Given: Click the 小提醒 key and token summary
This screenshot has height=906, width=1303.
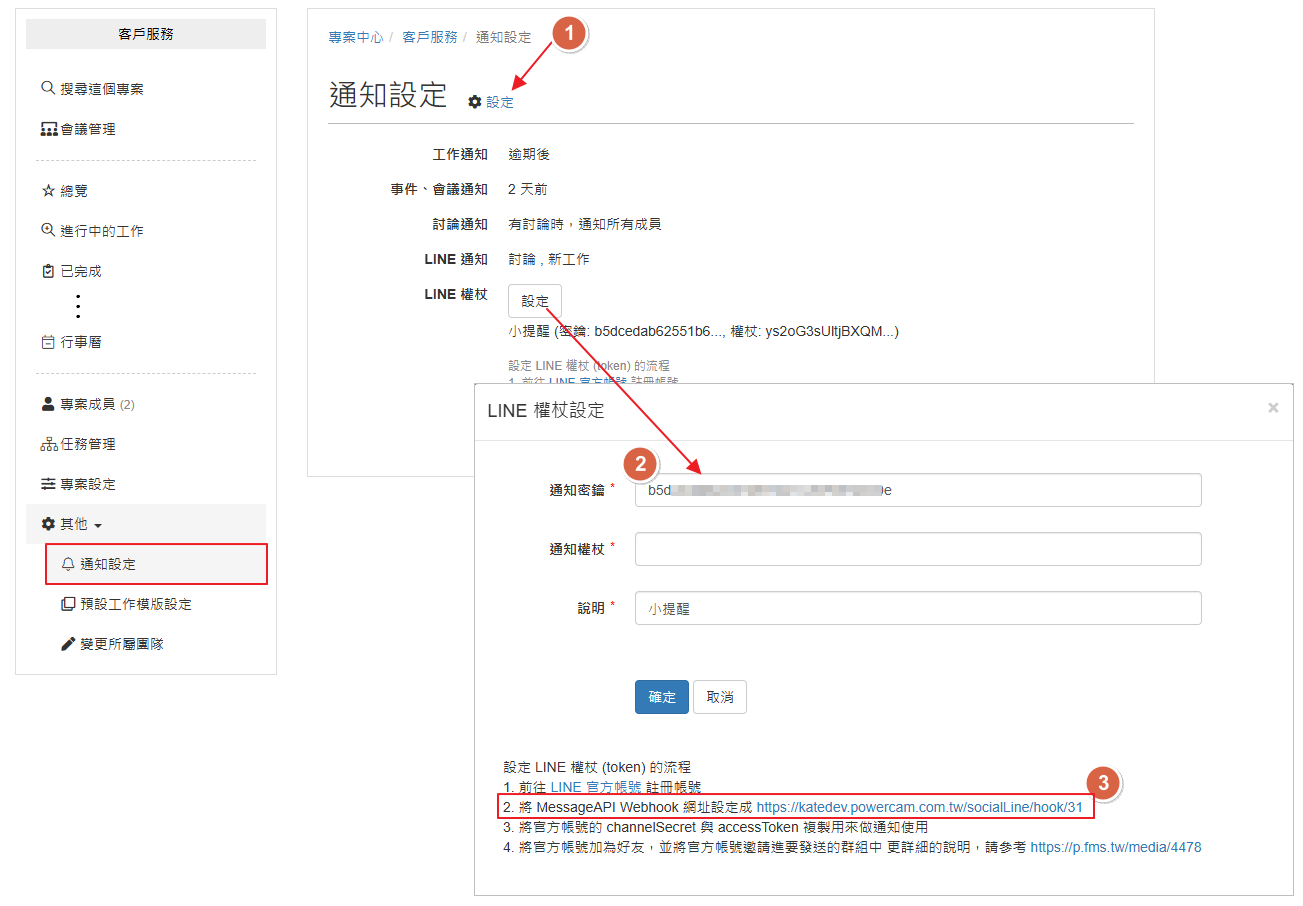Looking at the screenshot, I should (x=704, y=331).
